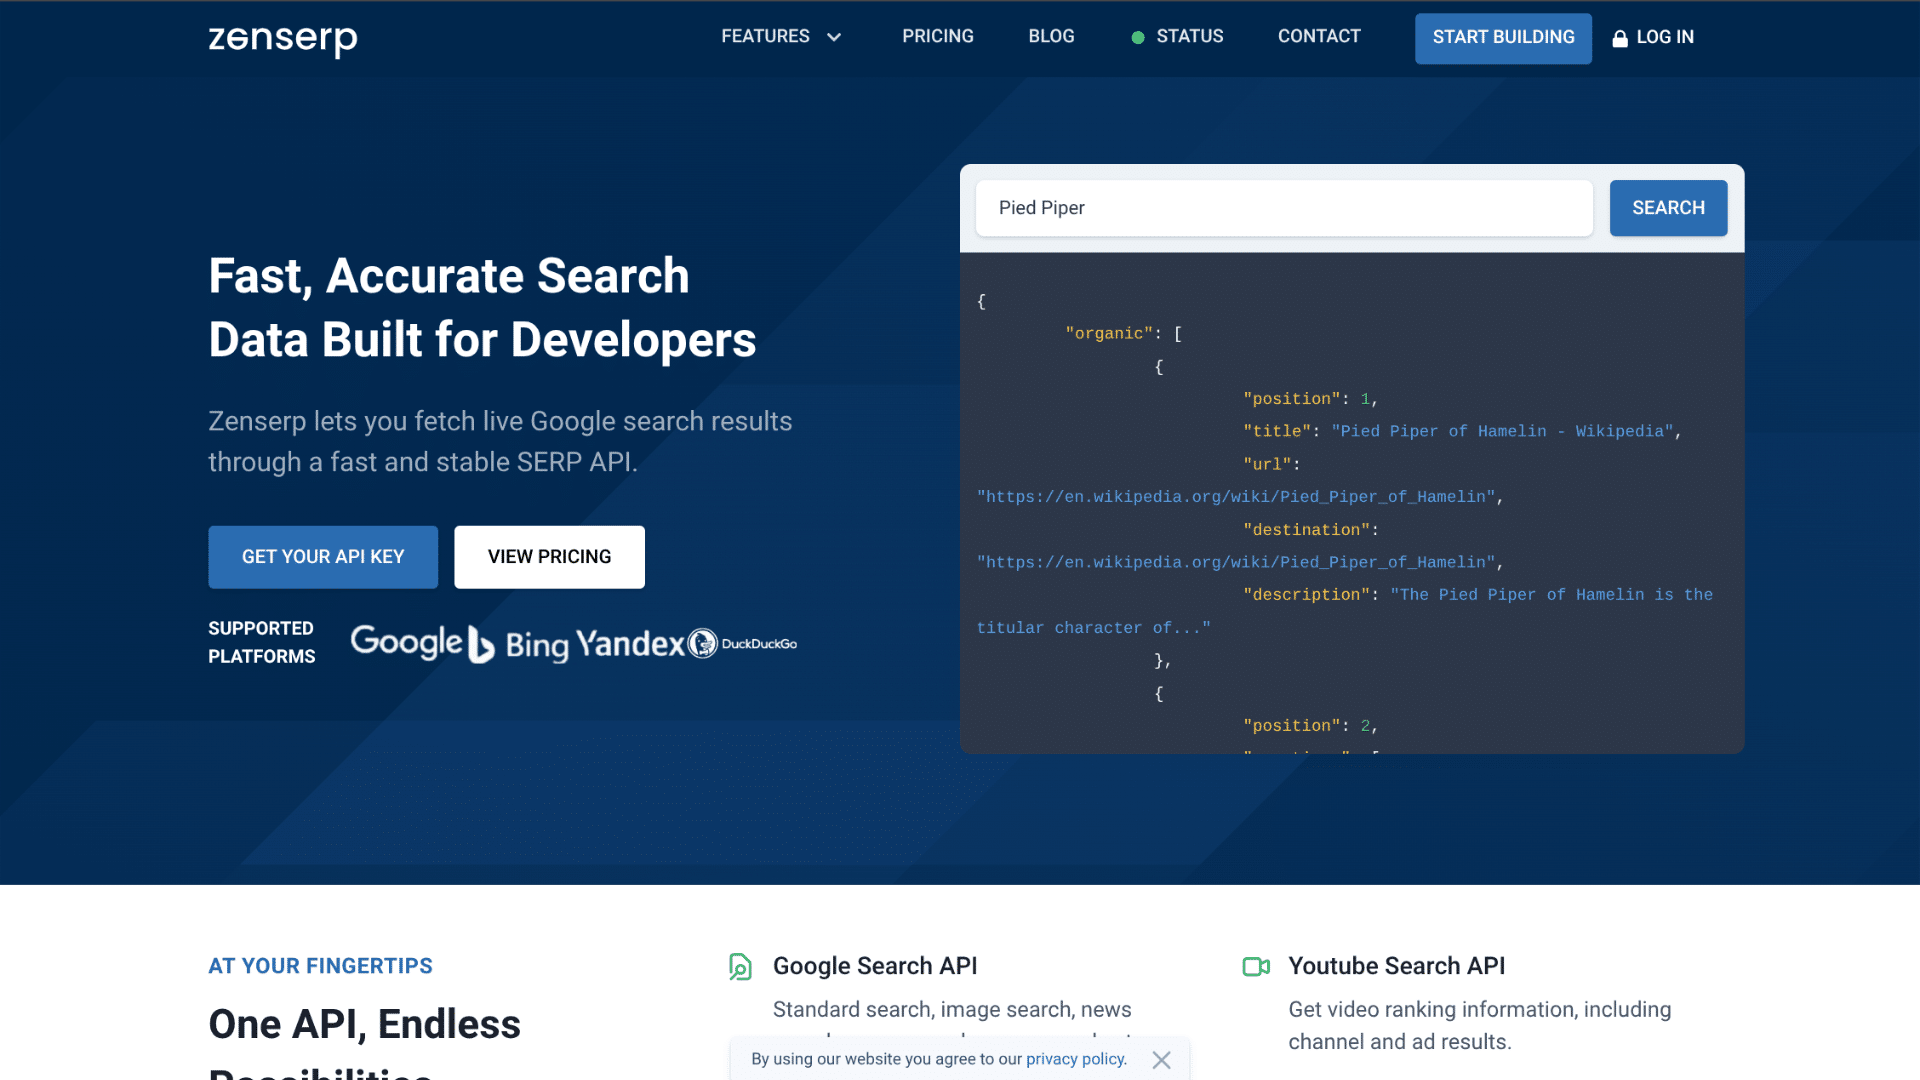Expand the Features dropdown chevron
The height and width of the screenshot is (1080, 1920).
834,37
